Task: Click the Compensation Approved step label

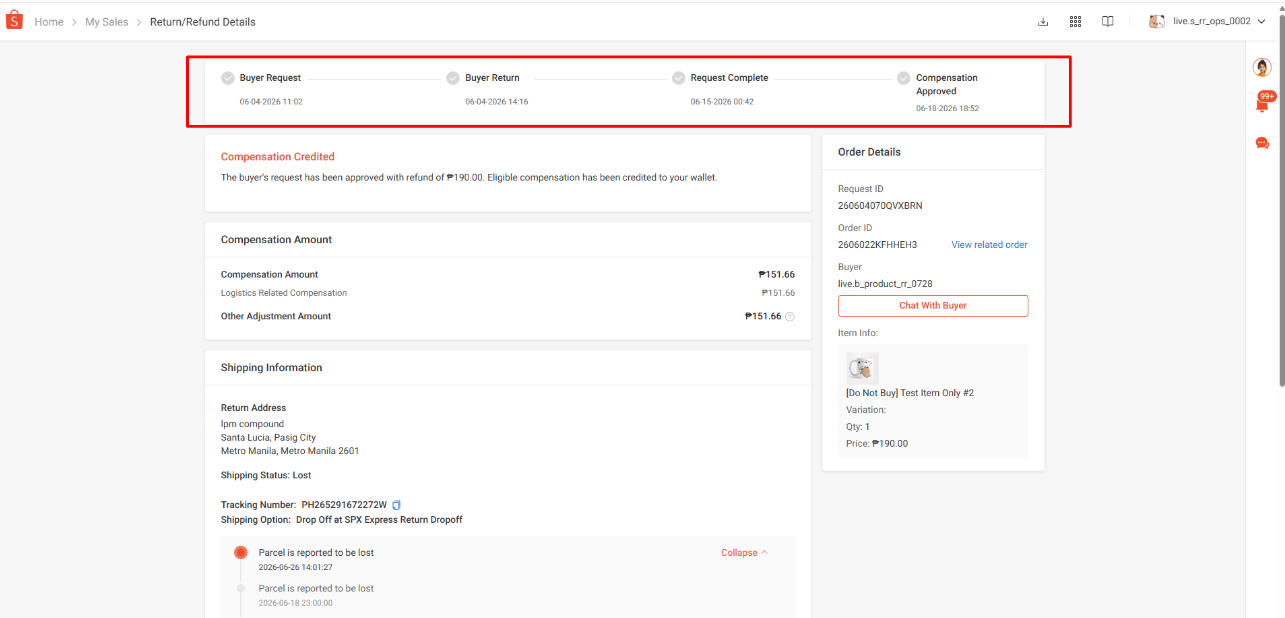Action: (x=947, y=84)
